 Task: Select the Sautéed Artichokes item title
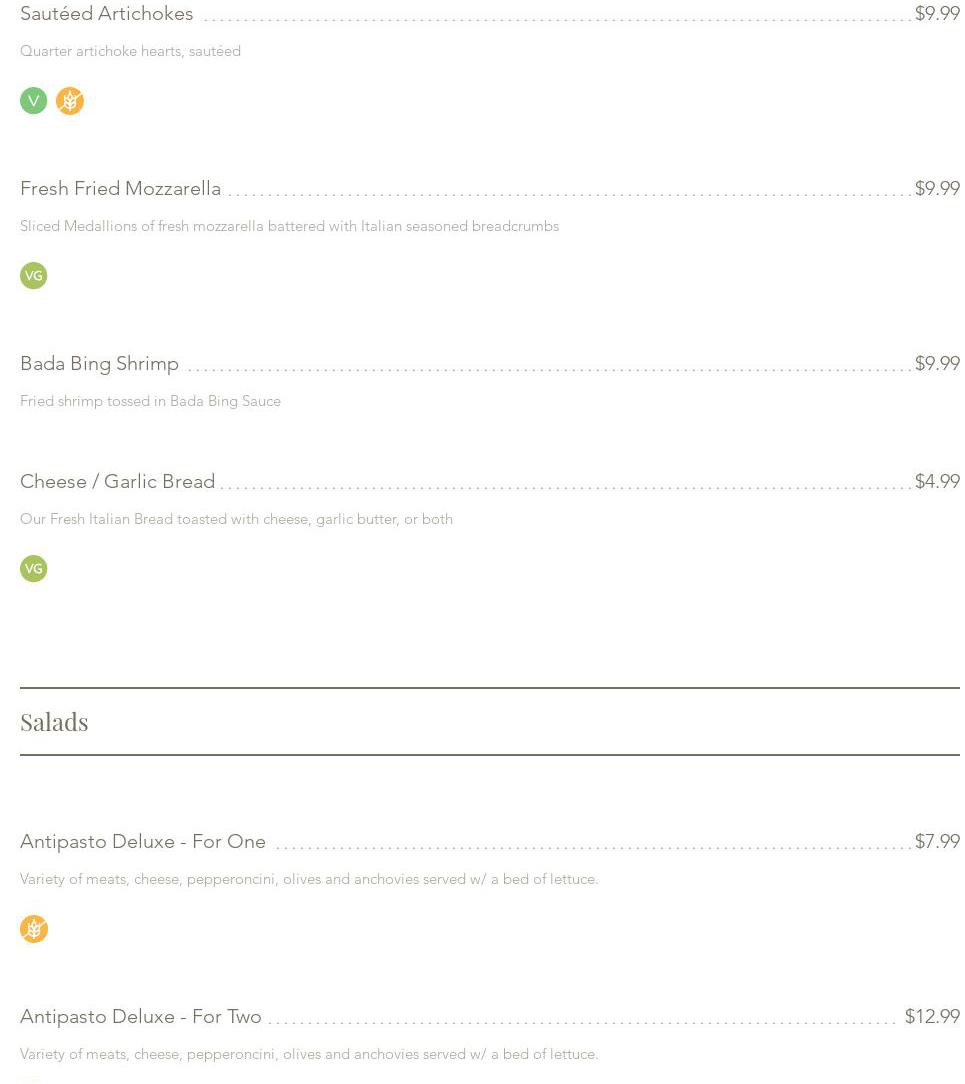[x=107, y=14]
